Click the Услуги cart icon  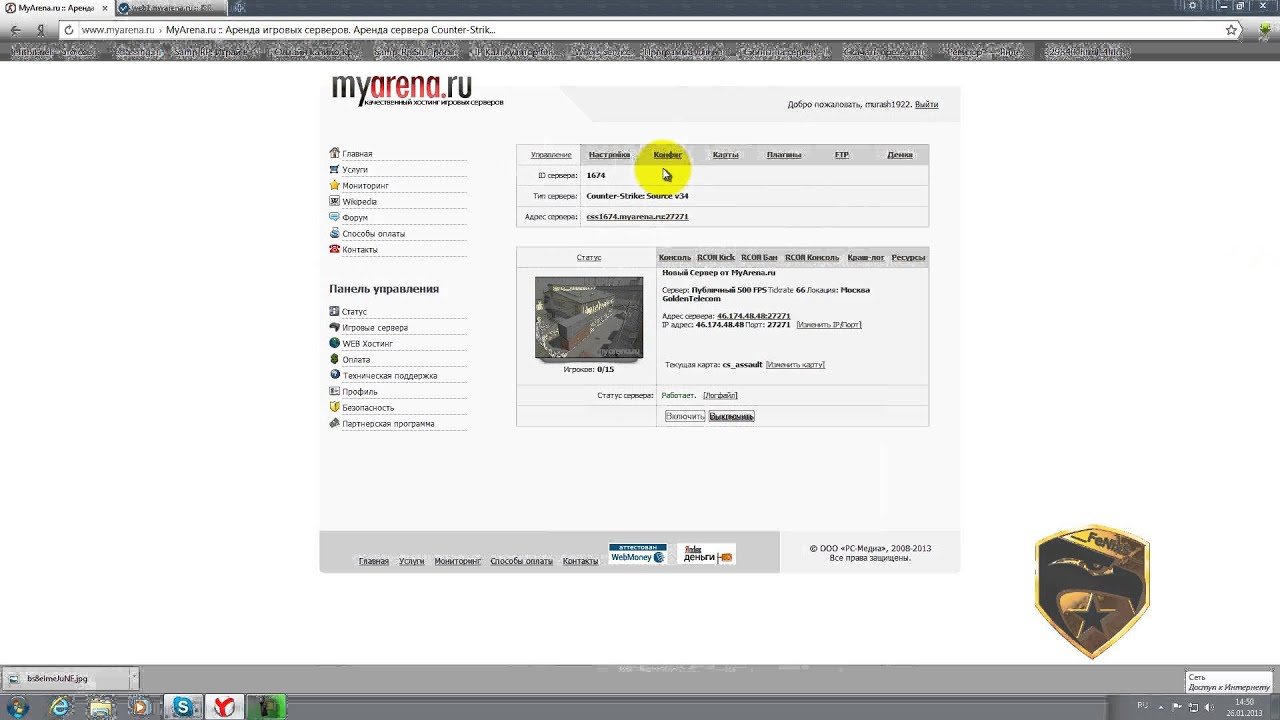click(335, 169)
